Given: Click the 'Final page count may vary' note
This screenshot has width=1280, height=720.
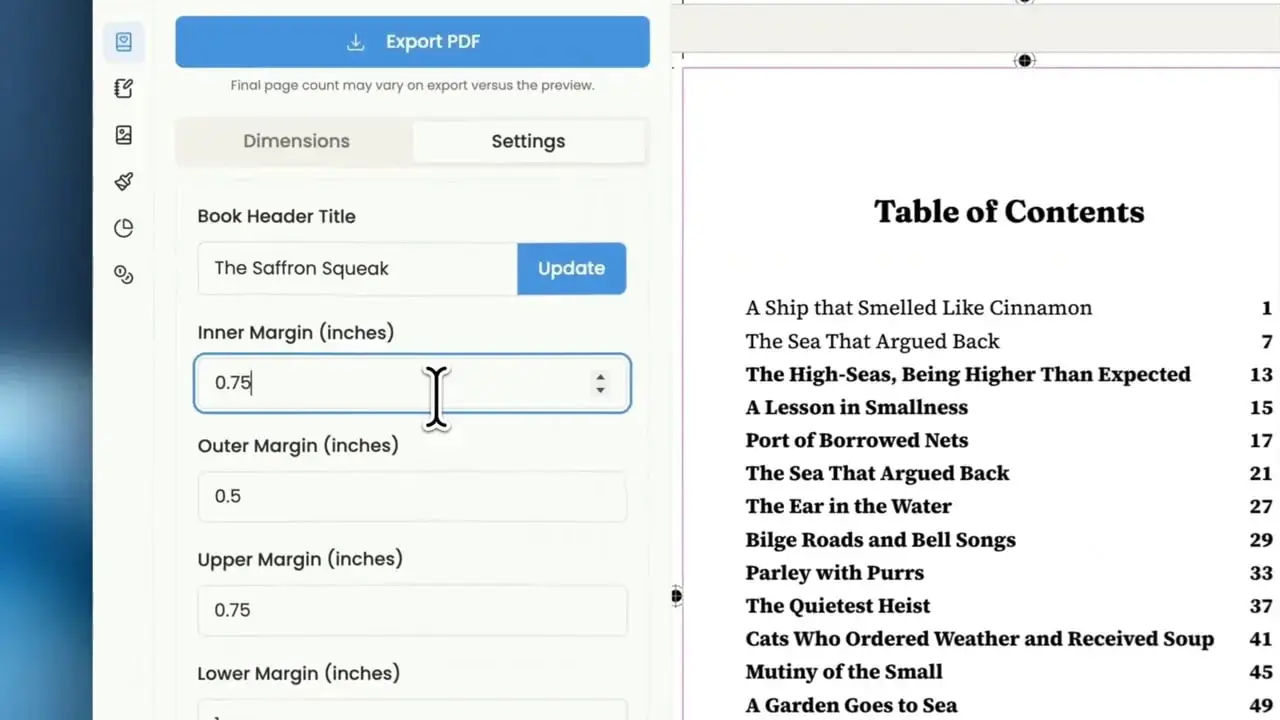Looking at the screenshot, I should point(412,85).
